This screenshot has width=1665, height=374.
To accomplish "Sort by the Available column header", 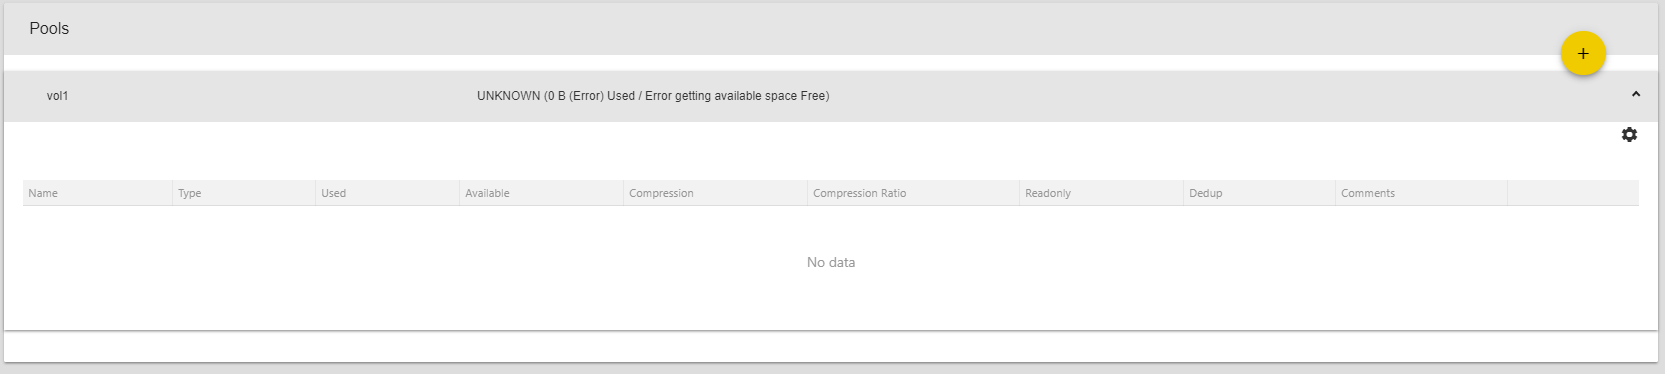I will coord(487,193).
